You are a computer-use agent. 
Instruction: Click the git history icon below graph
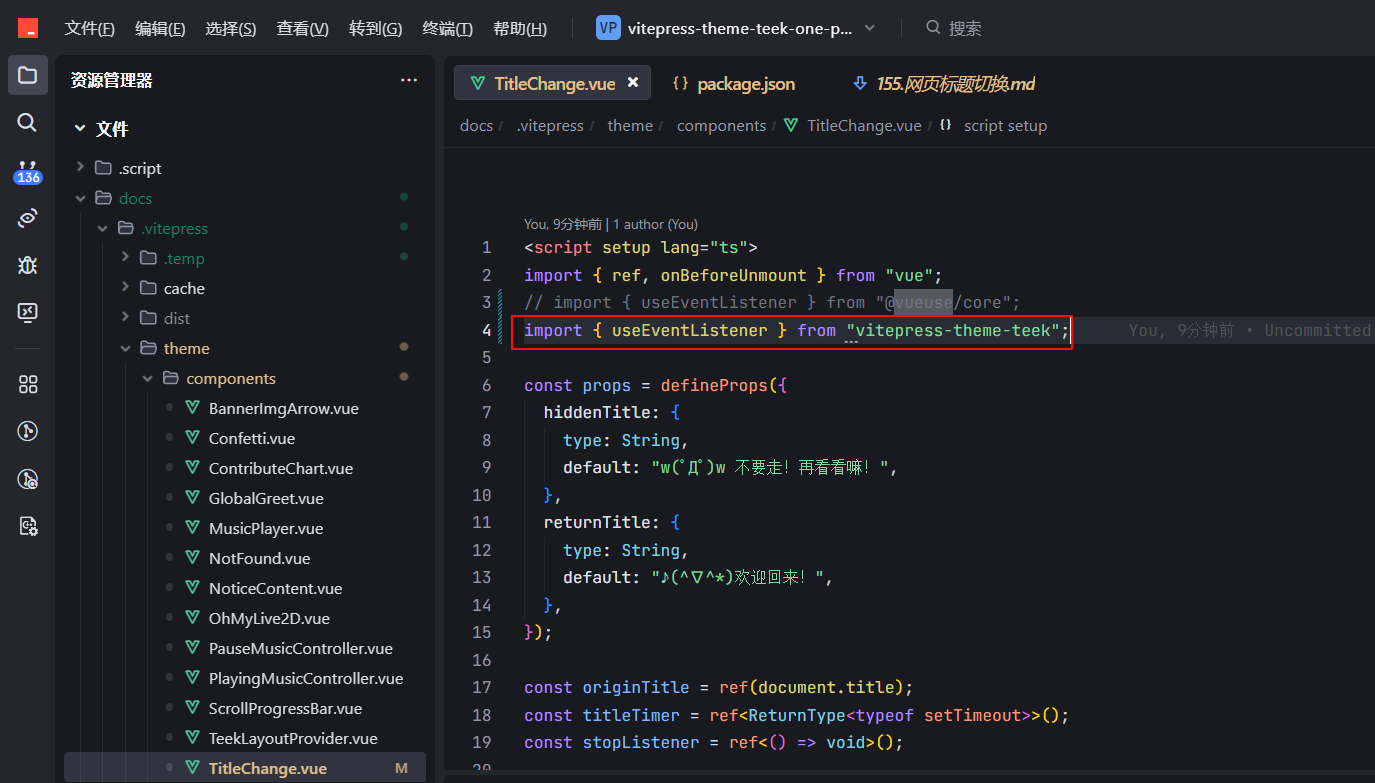[28, 479]
